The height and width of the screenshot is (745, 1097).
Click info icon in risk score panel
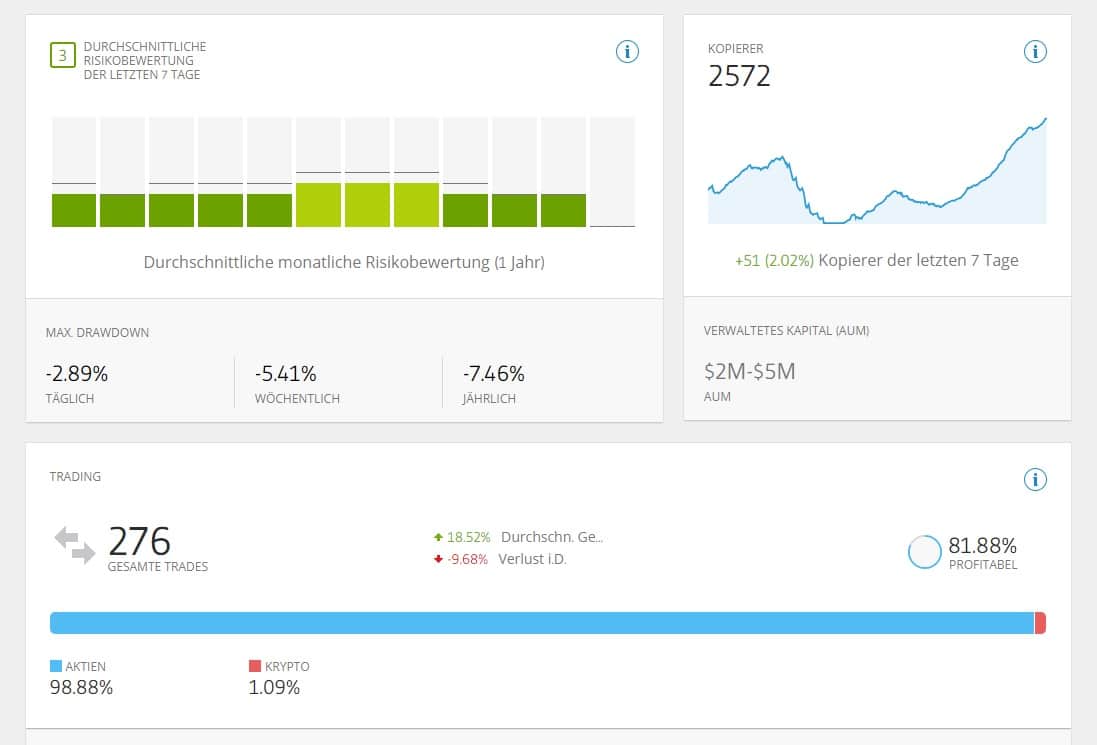[627, 52]
